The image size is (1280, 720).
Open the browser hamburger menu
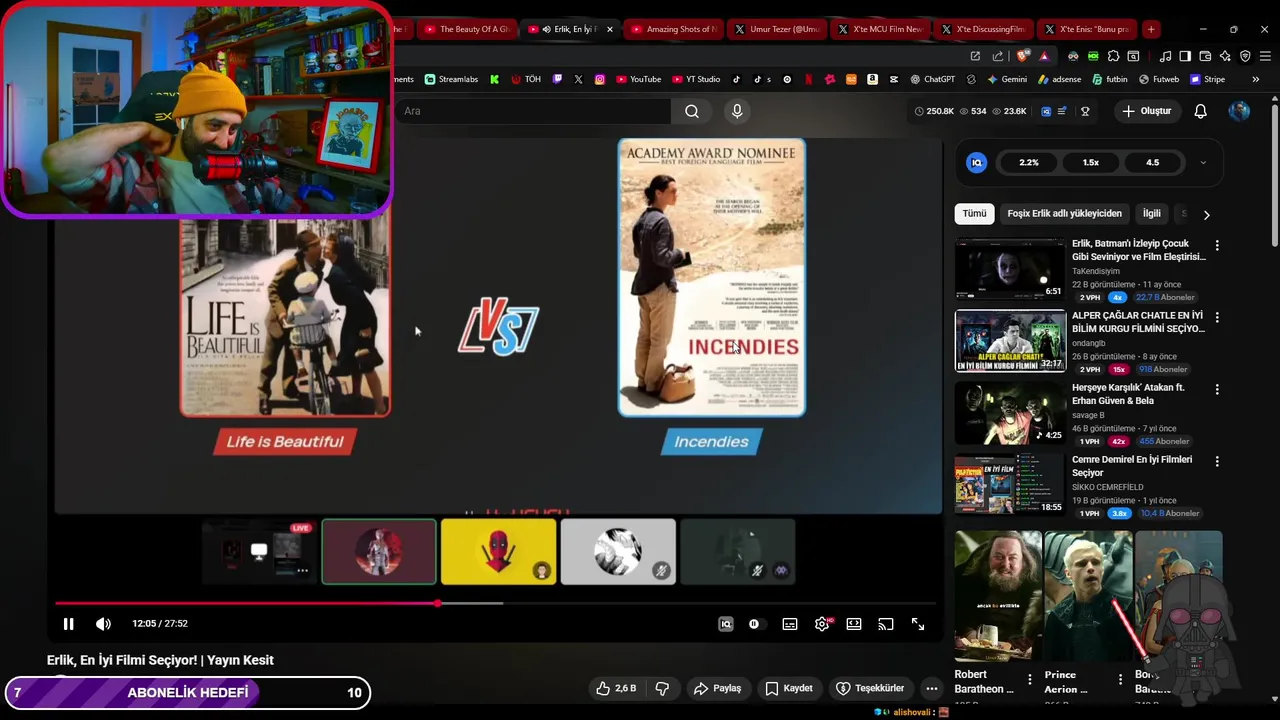pos(1265,56)
